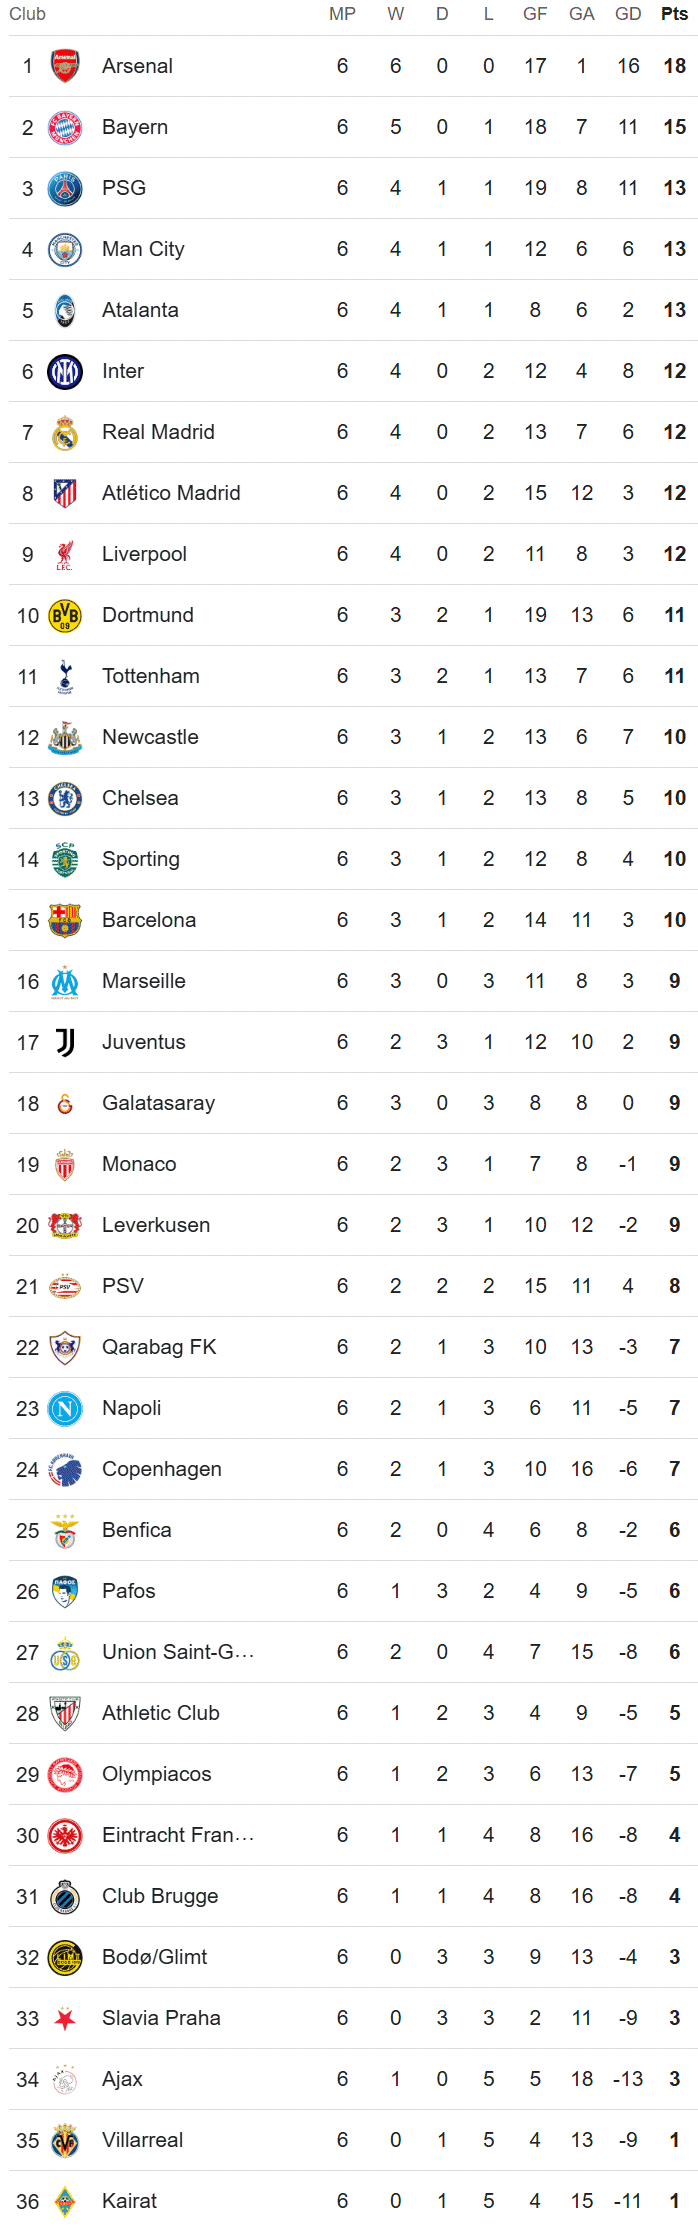The height and width of the screenshot is (2237, 698).
Task: Open the Liverpool team link
Action: [x=144, y=554]
